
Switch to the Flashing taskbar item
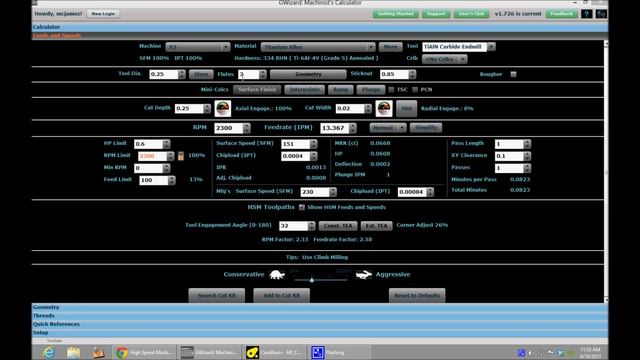click(339, 352)
